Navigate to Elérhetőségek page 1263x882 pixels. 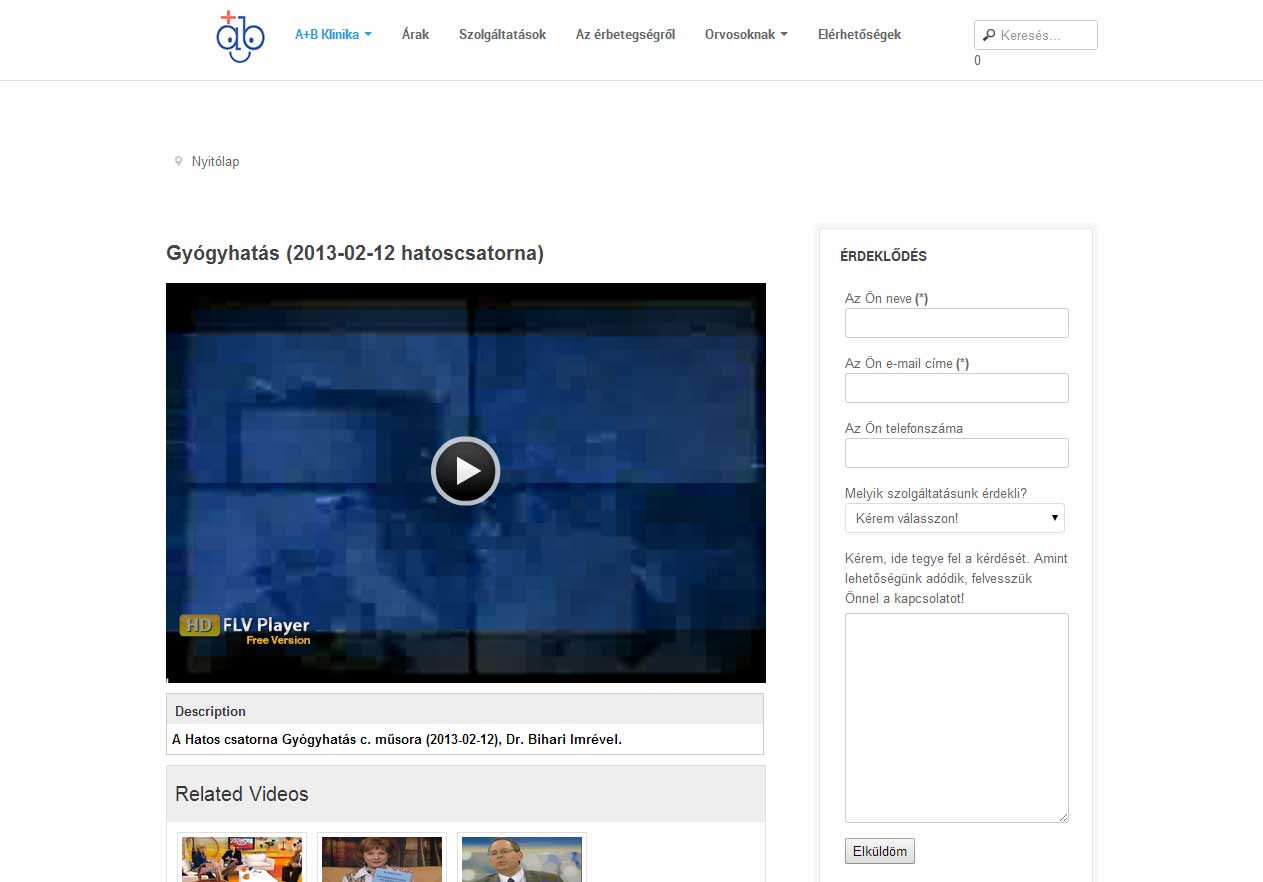coord(859,35)
